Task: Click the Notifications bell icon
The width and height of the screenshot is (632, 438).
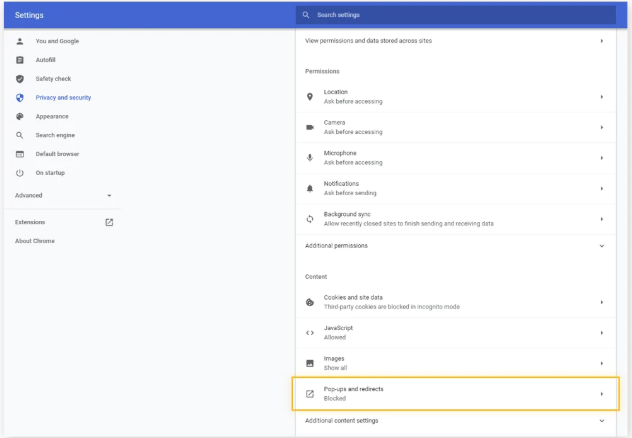Action: pos(310,188)
